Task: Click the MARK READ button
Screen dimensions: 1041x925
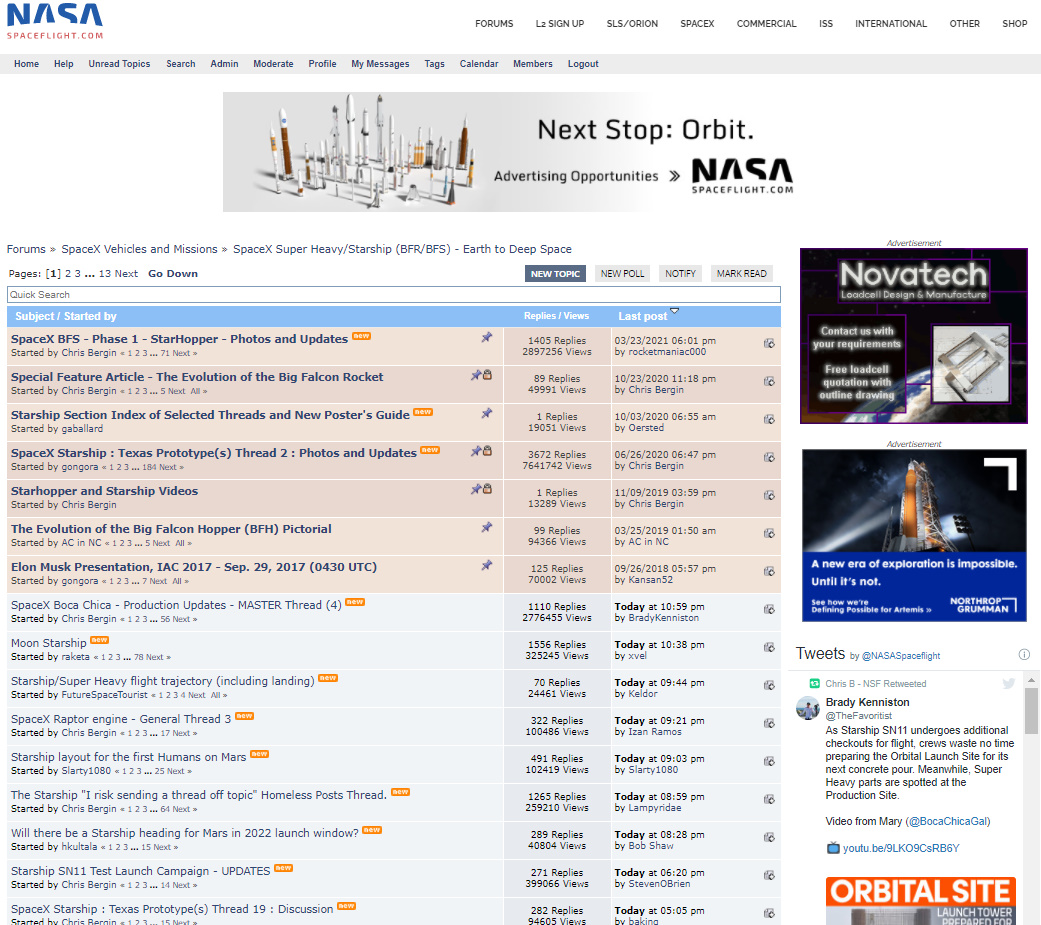Action: pos(742,274)
